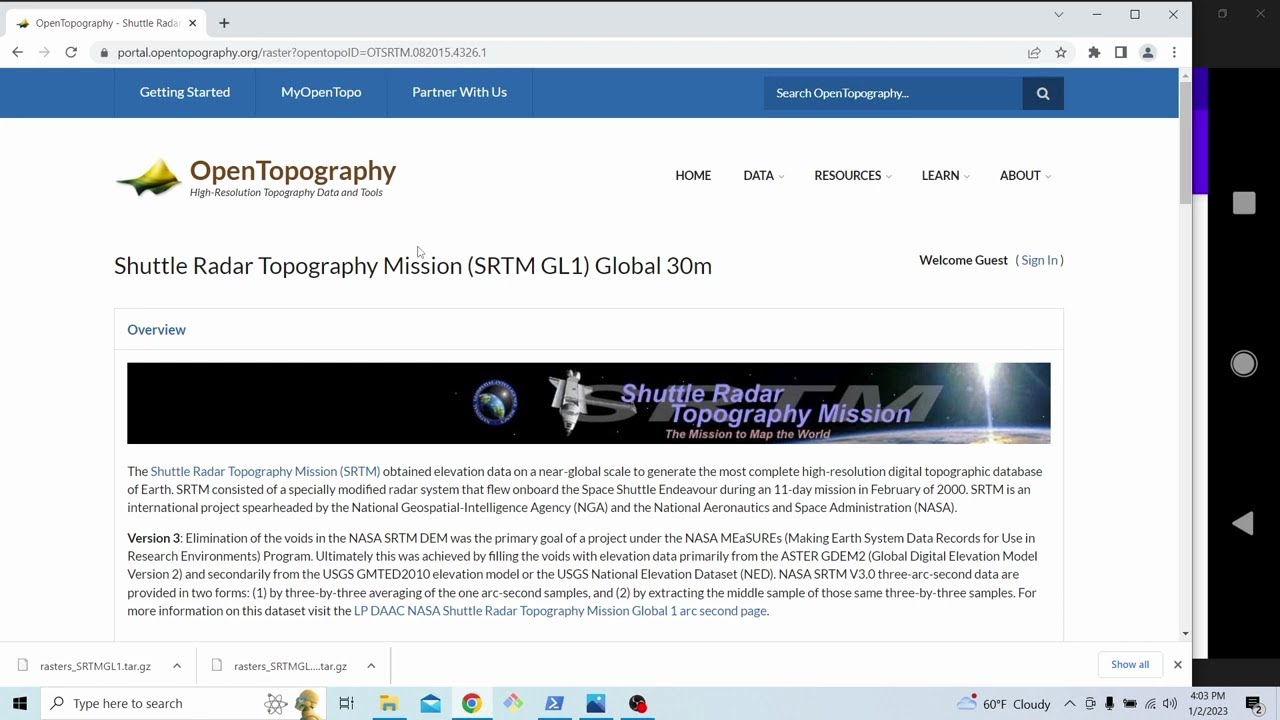Close the downloads bar
The width and height of the screenshot is (1280, 720).
coord(1177,665)
